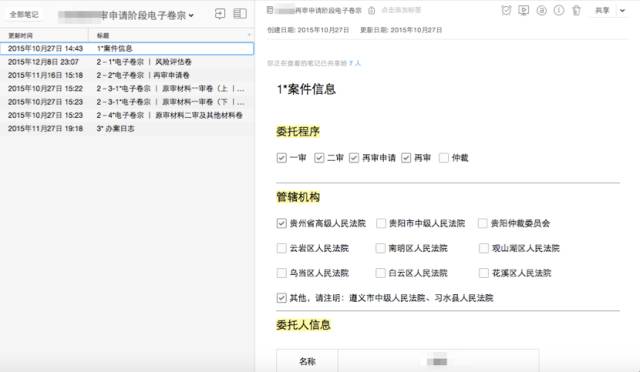
Task: Open note 2-4*电子卷宗 原审材料二审及其他材料卷
Action: 127,115
